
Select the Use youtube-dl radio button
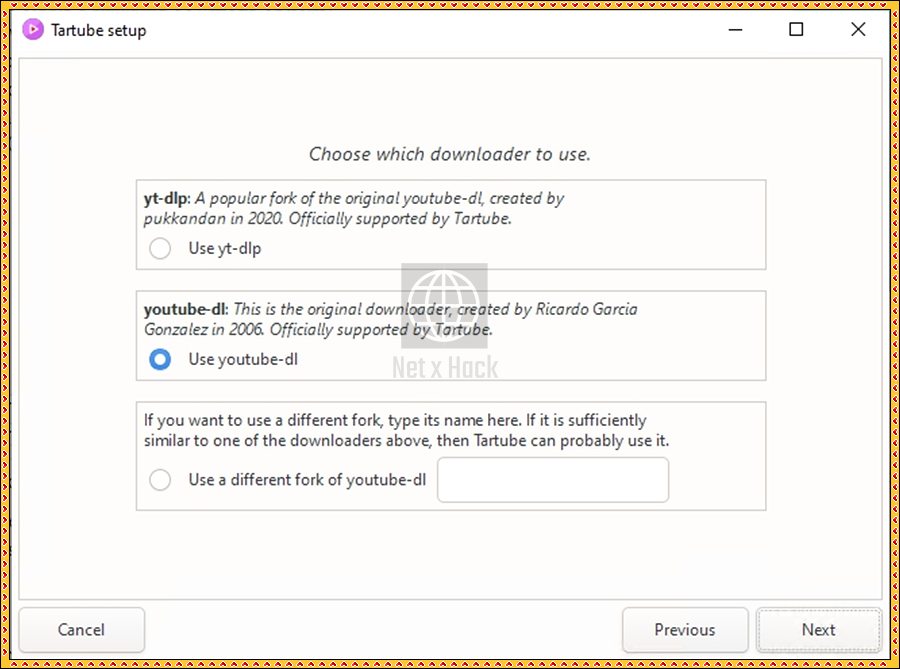(x=160, y=360)
